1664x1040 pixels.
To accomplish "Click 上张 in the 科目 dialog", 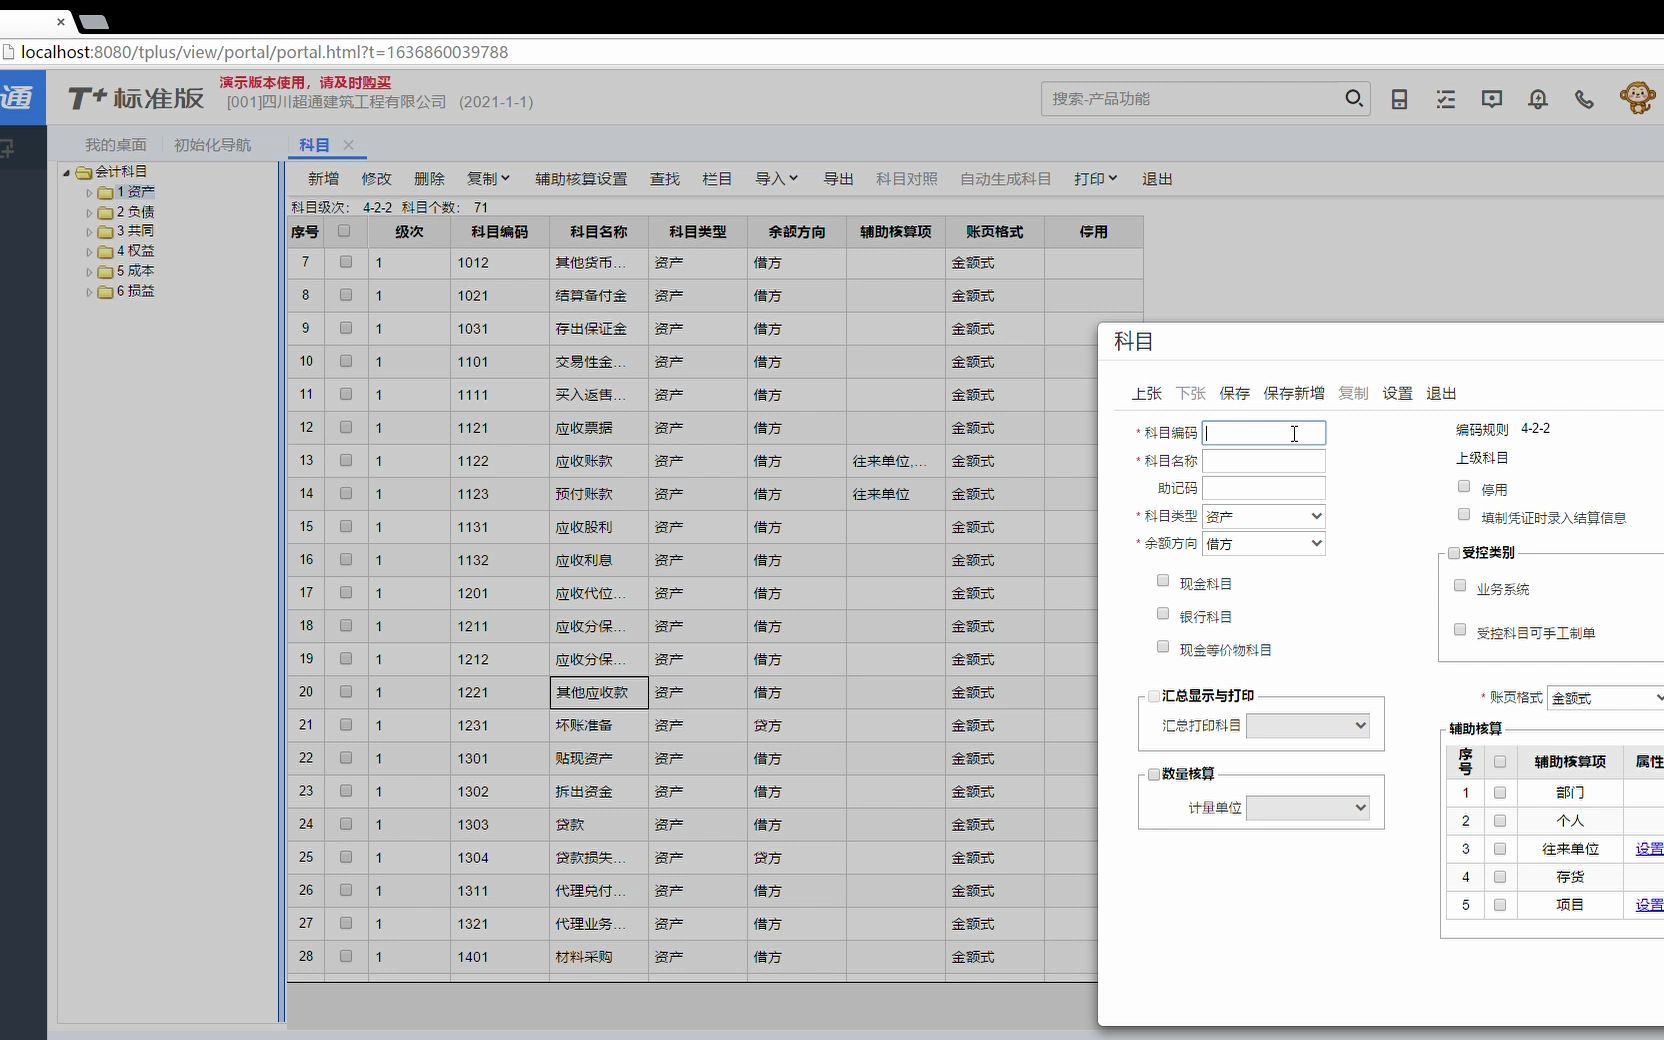I will [x=1146, y=394].
